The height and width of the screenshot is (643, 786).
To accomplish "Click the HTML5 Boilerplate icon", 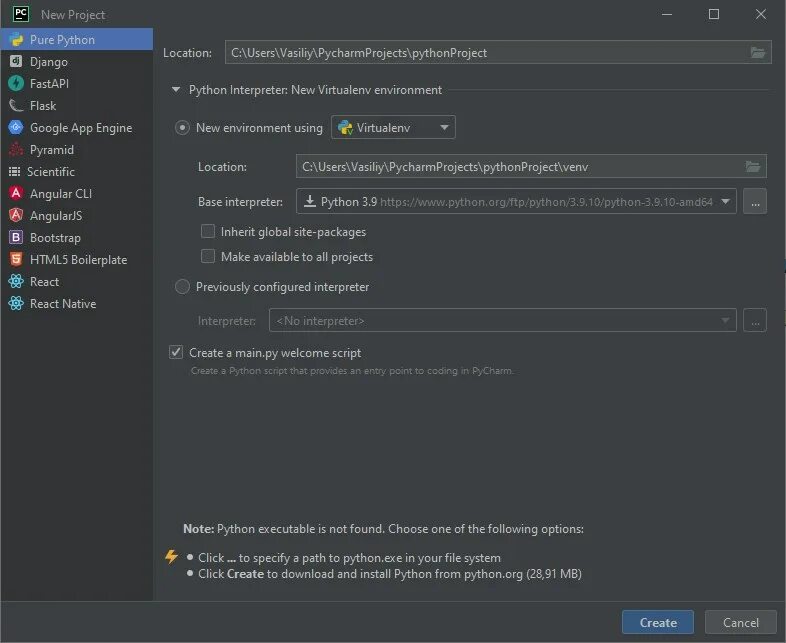I will click(16, 259).
